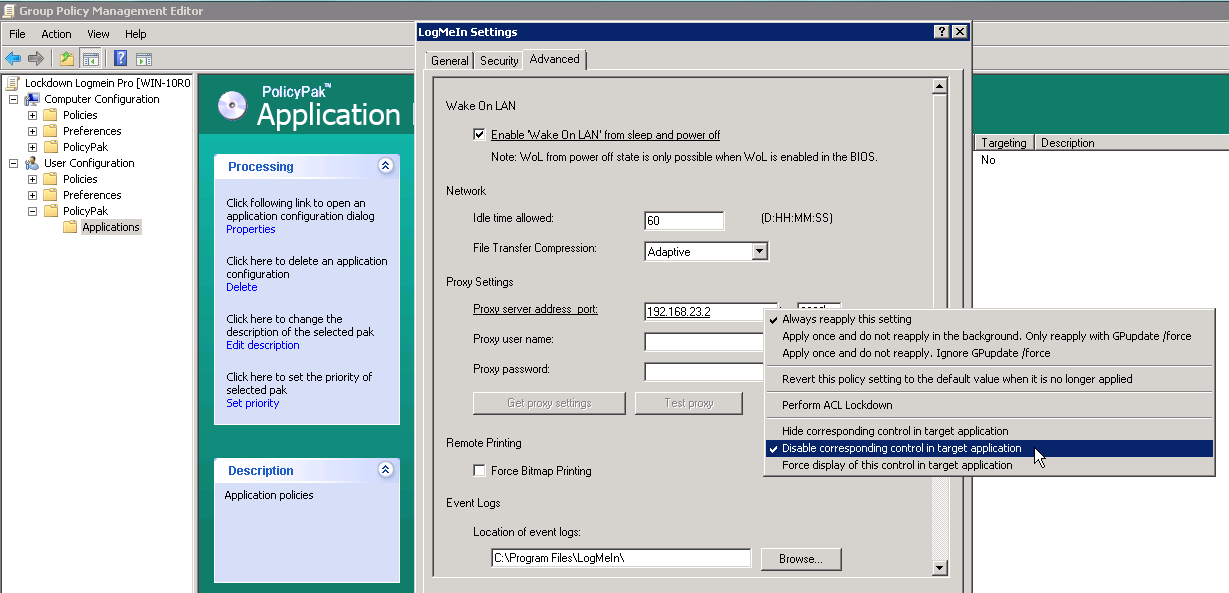
Task: Toggle the Force Bitmap Printing checkbox
Action: point(479,471)
